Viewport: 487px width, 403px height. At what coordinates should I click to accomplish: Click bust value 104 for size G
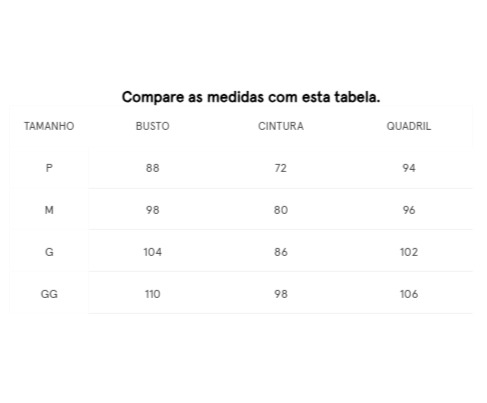pos(152,252)
